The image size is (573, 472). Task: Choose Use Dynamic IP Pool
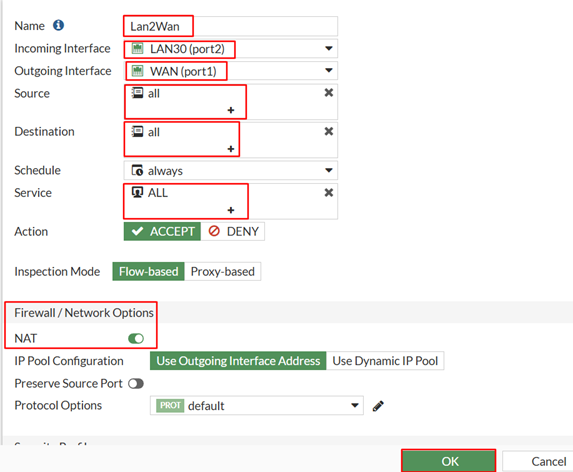point(385,361)
